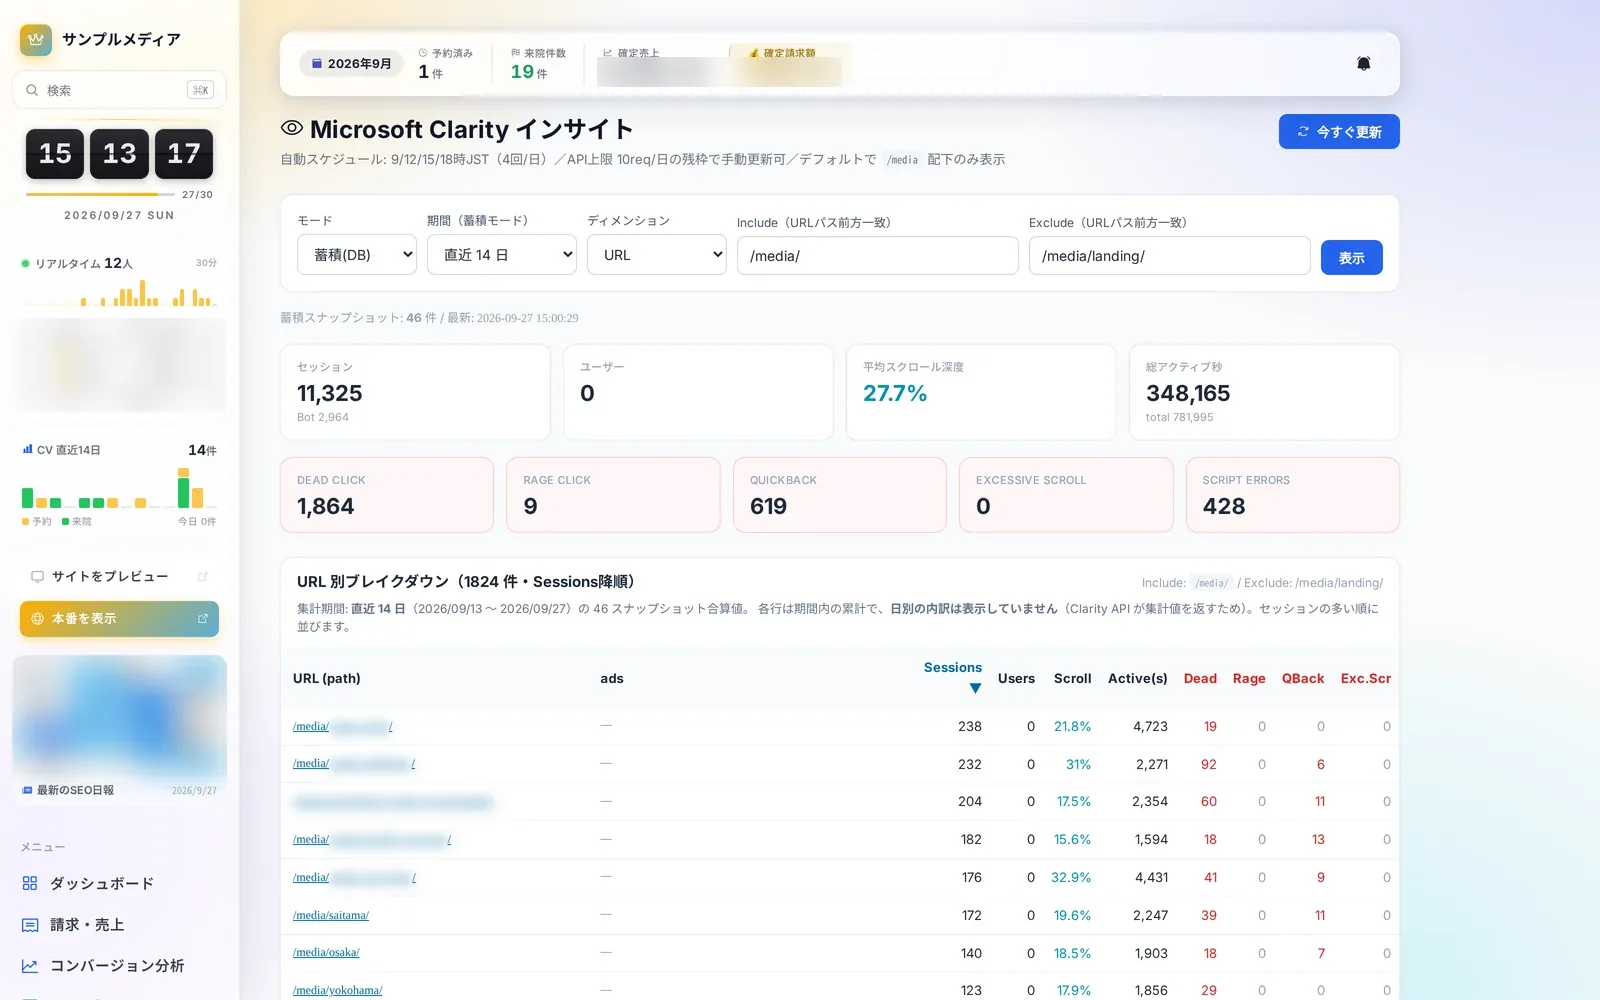This screenshot has width=1600, height=1000.
Task: Click the ⌘K shortcut badge
Action: pos(201,90)
